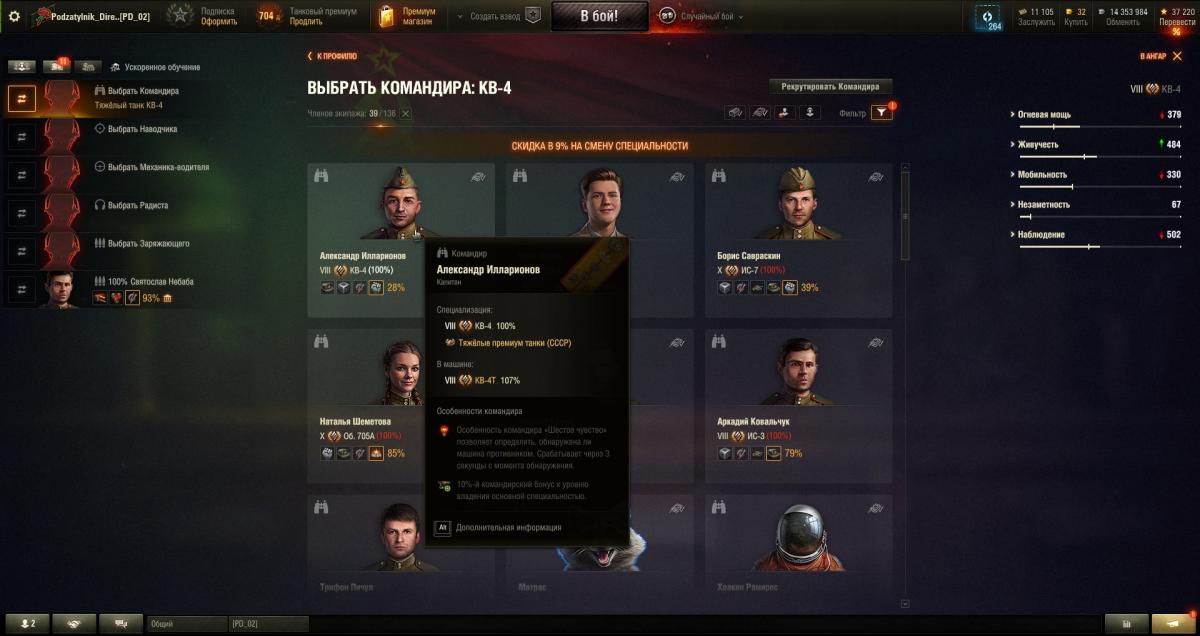Image resolution: width=1200 pixels, height=636 pixels.
Task: Go back via К профилю link
Action: point(331,56)
